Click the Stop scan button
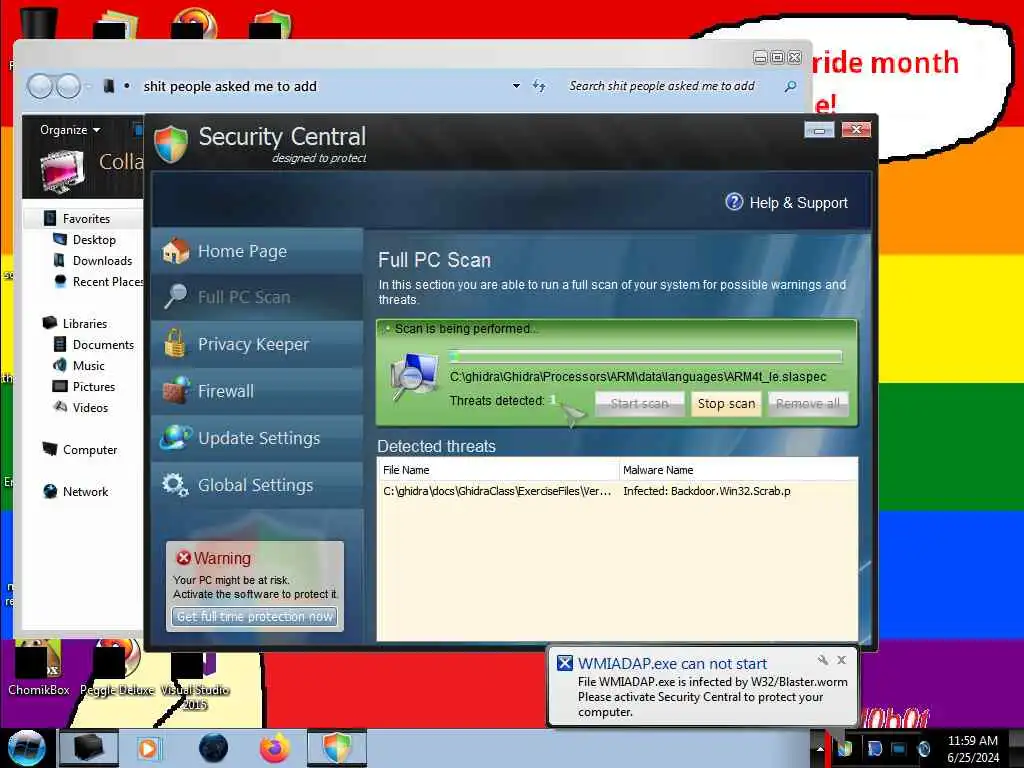1024x768 pixels. (726, 404)
